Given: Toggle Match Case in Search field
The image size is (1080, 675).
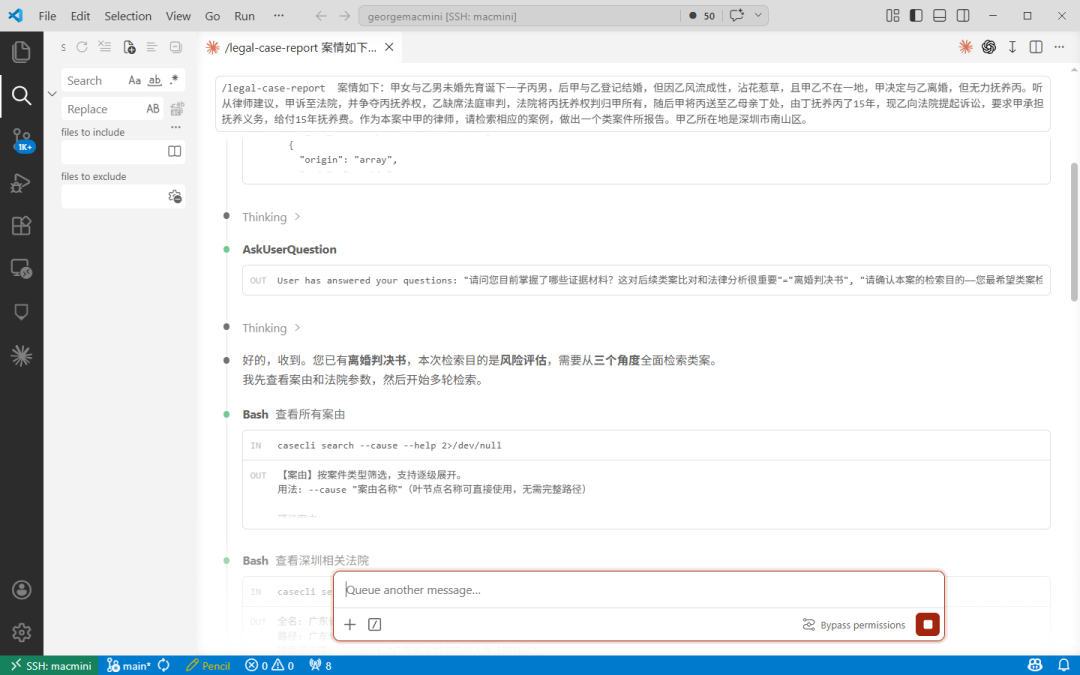Looking at the screenshot, I should tap(134, 81).
